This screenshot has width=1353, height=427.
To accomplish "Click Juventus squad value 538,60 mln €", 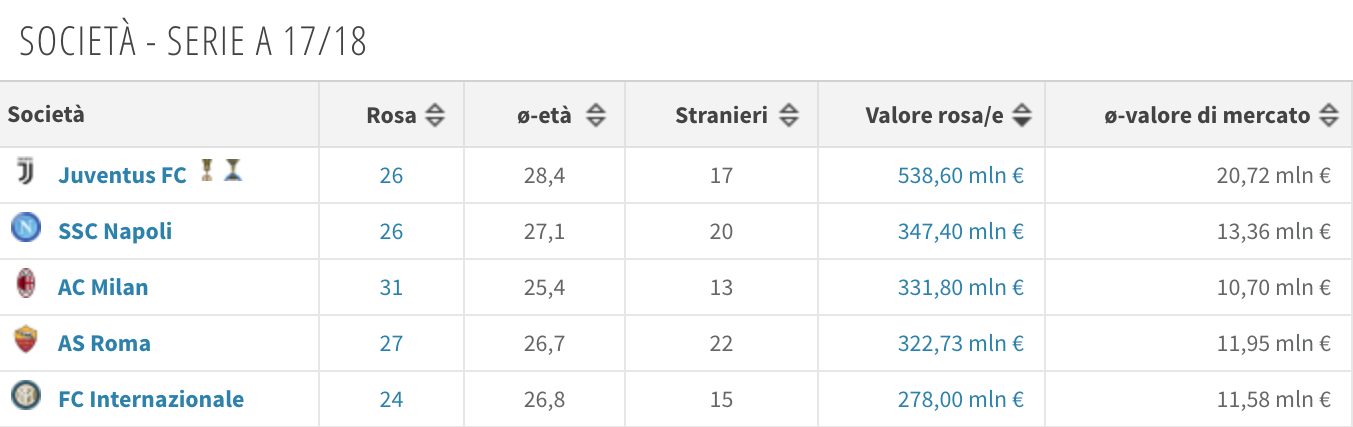I will (x=961, y=175).
